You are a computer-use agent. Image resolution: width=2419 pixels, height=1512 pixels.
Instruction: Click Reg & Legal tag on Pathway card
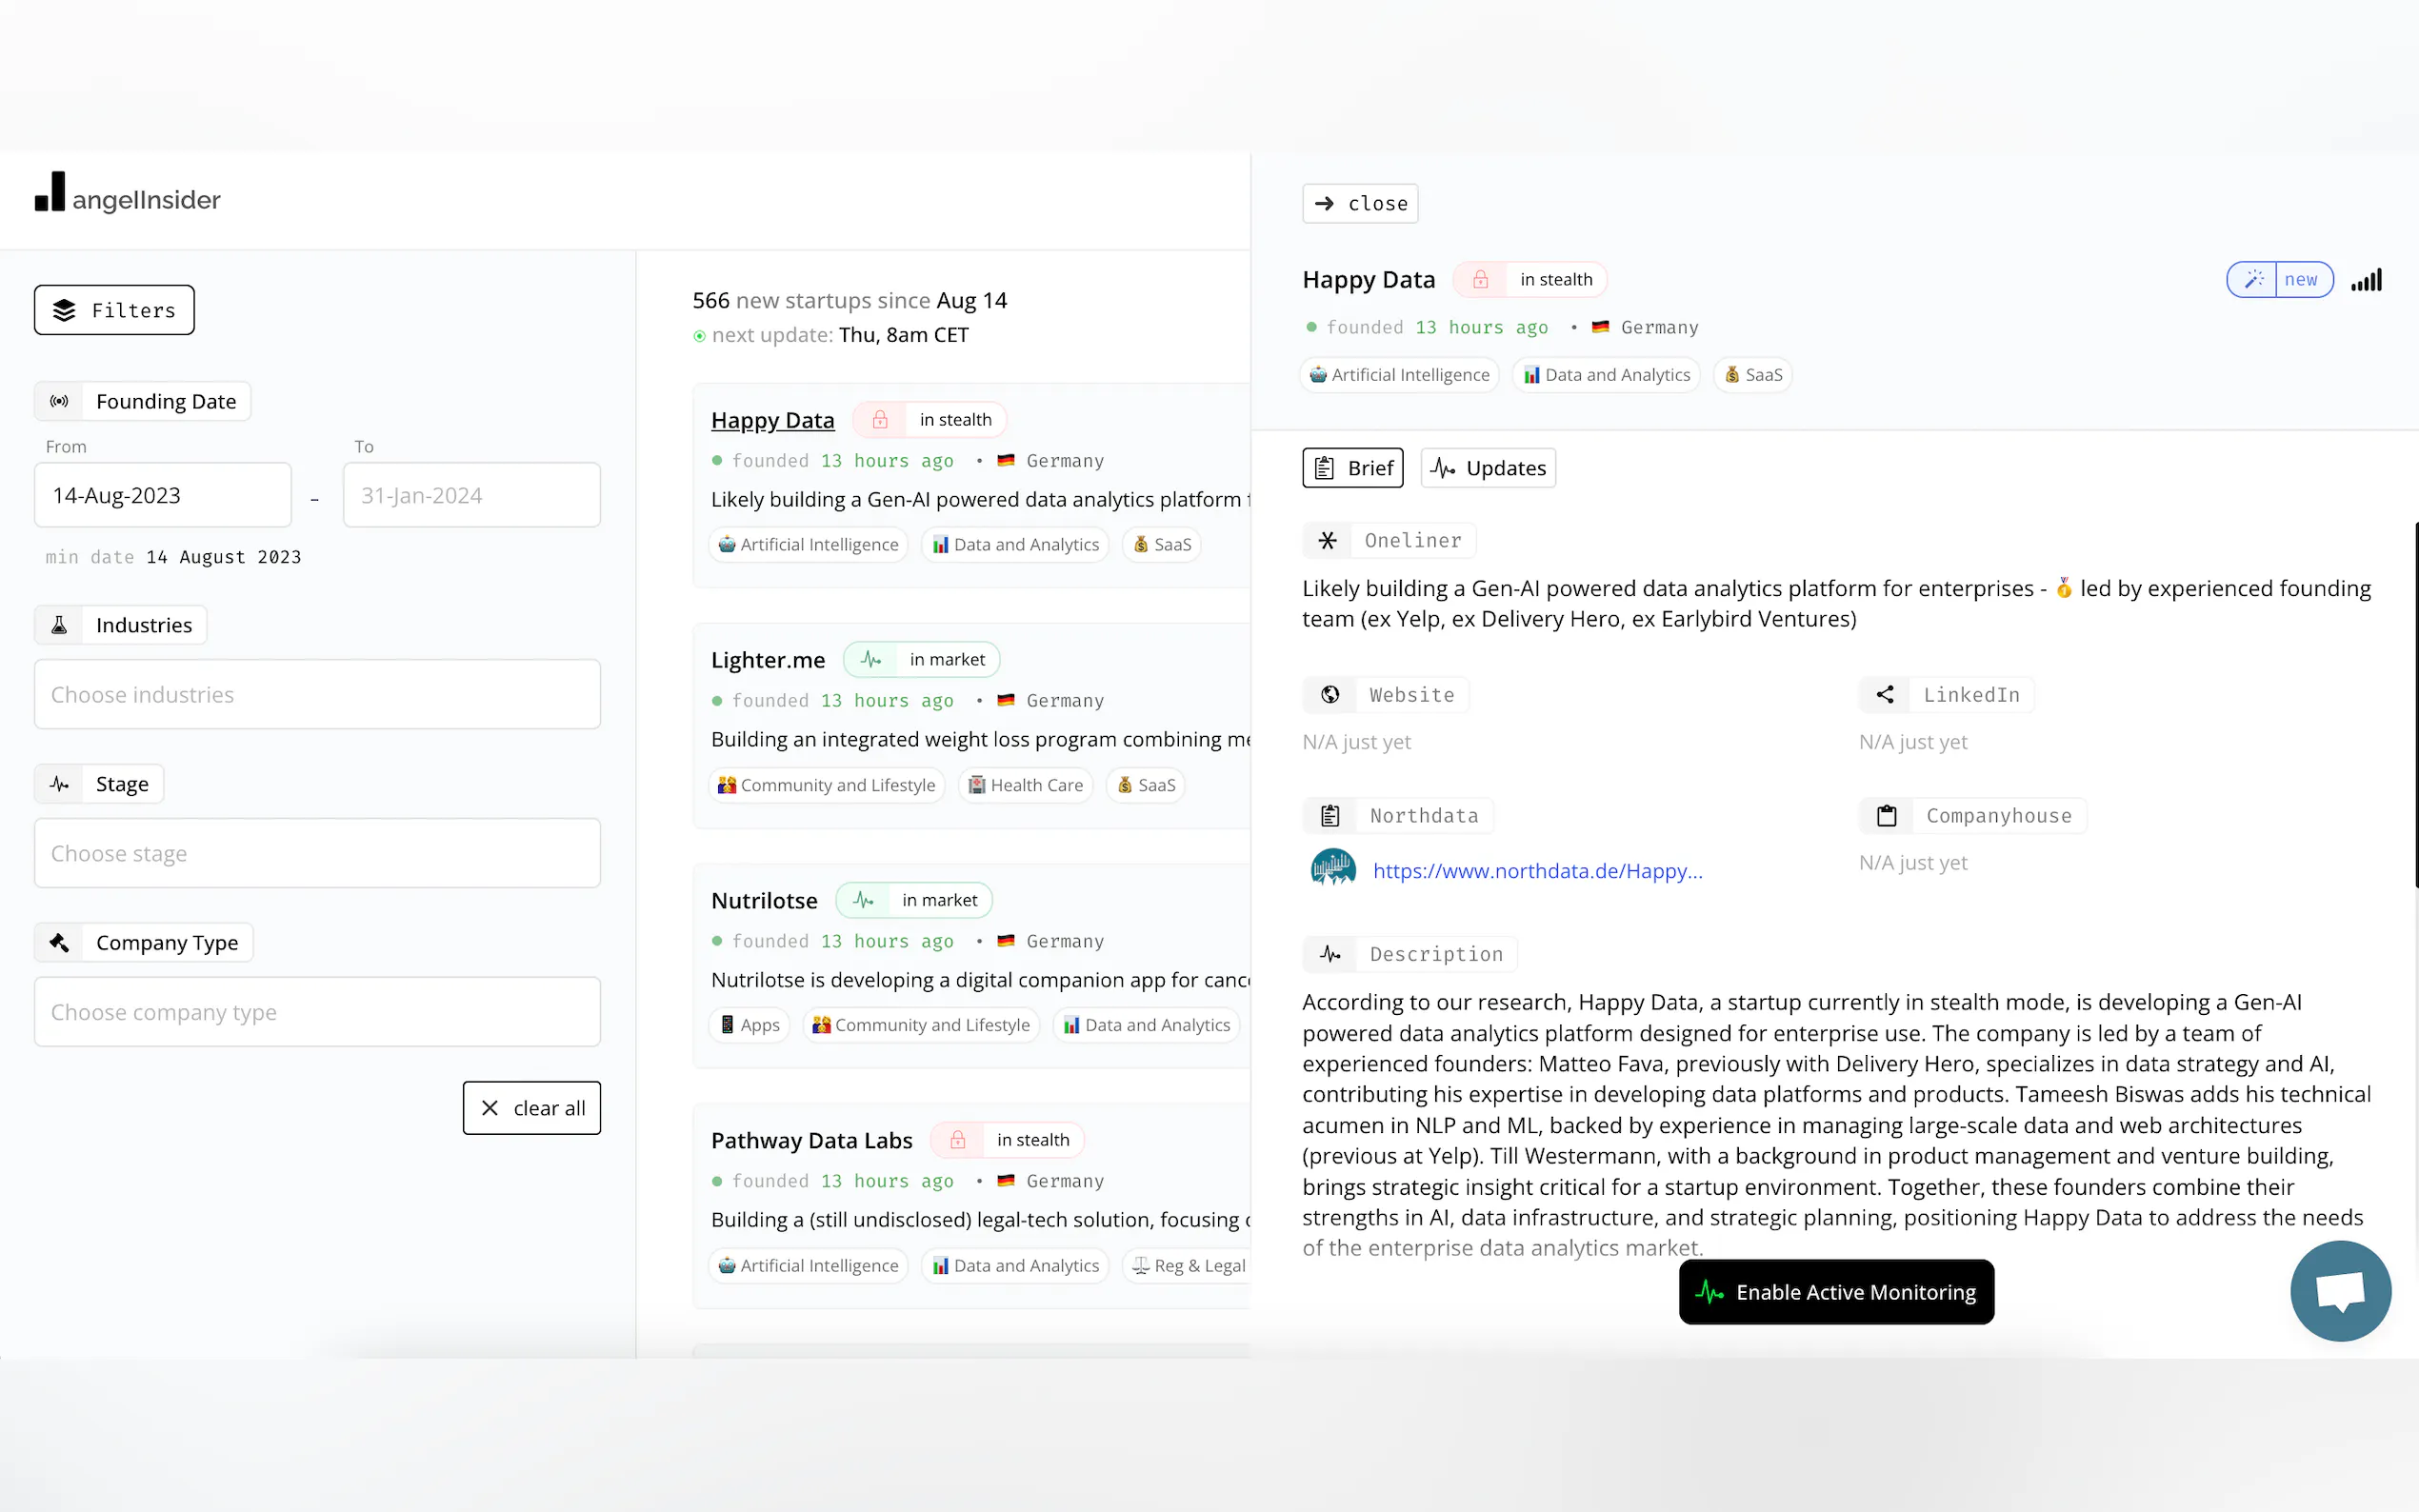coord(1188,1266)
